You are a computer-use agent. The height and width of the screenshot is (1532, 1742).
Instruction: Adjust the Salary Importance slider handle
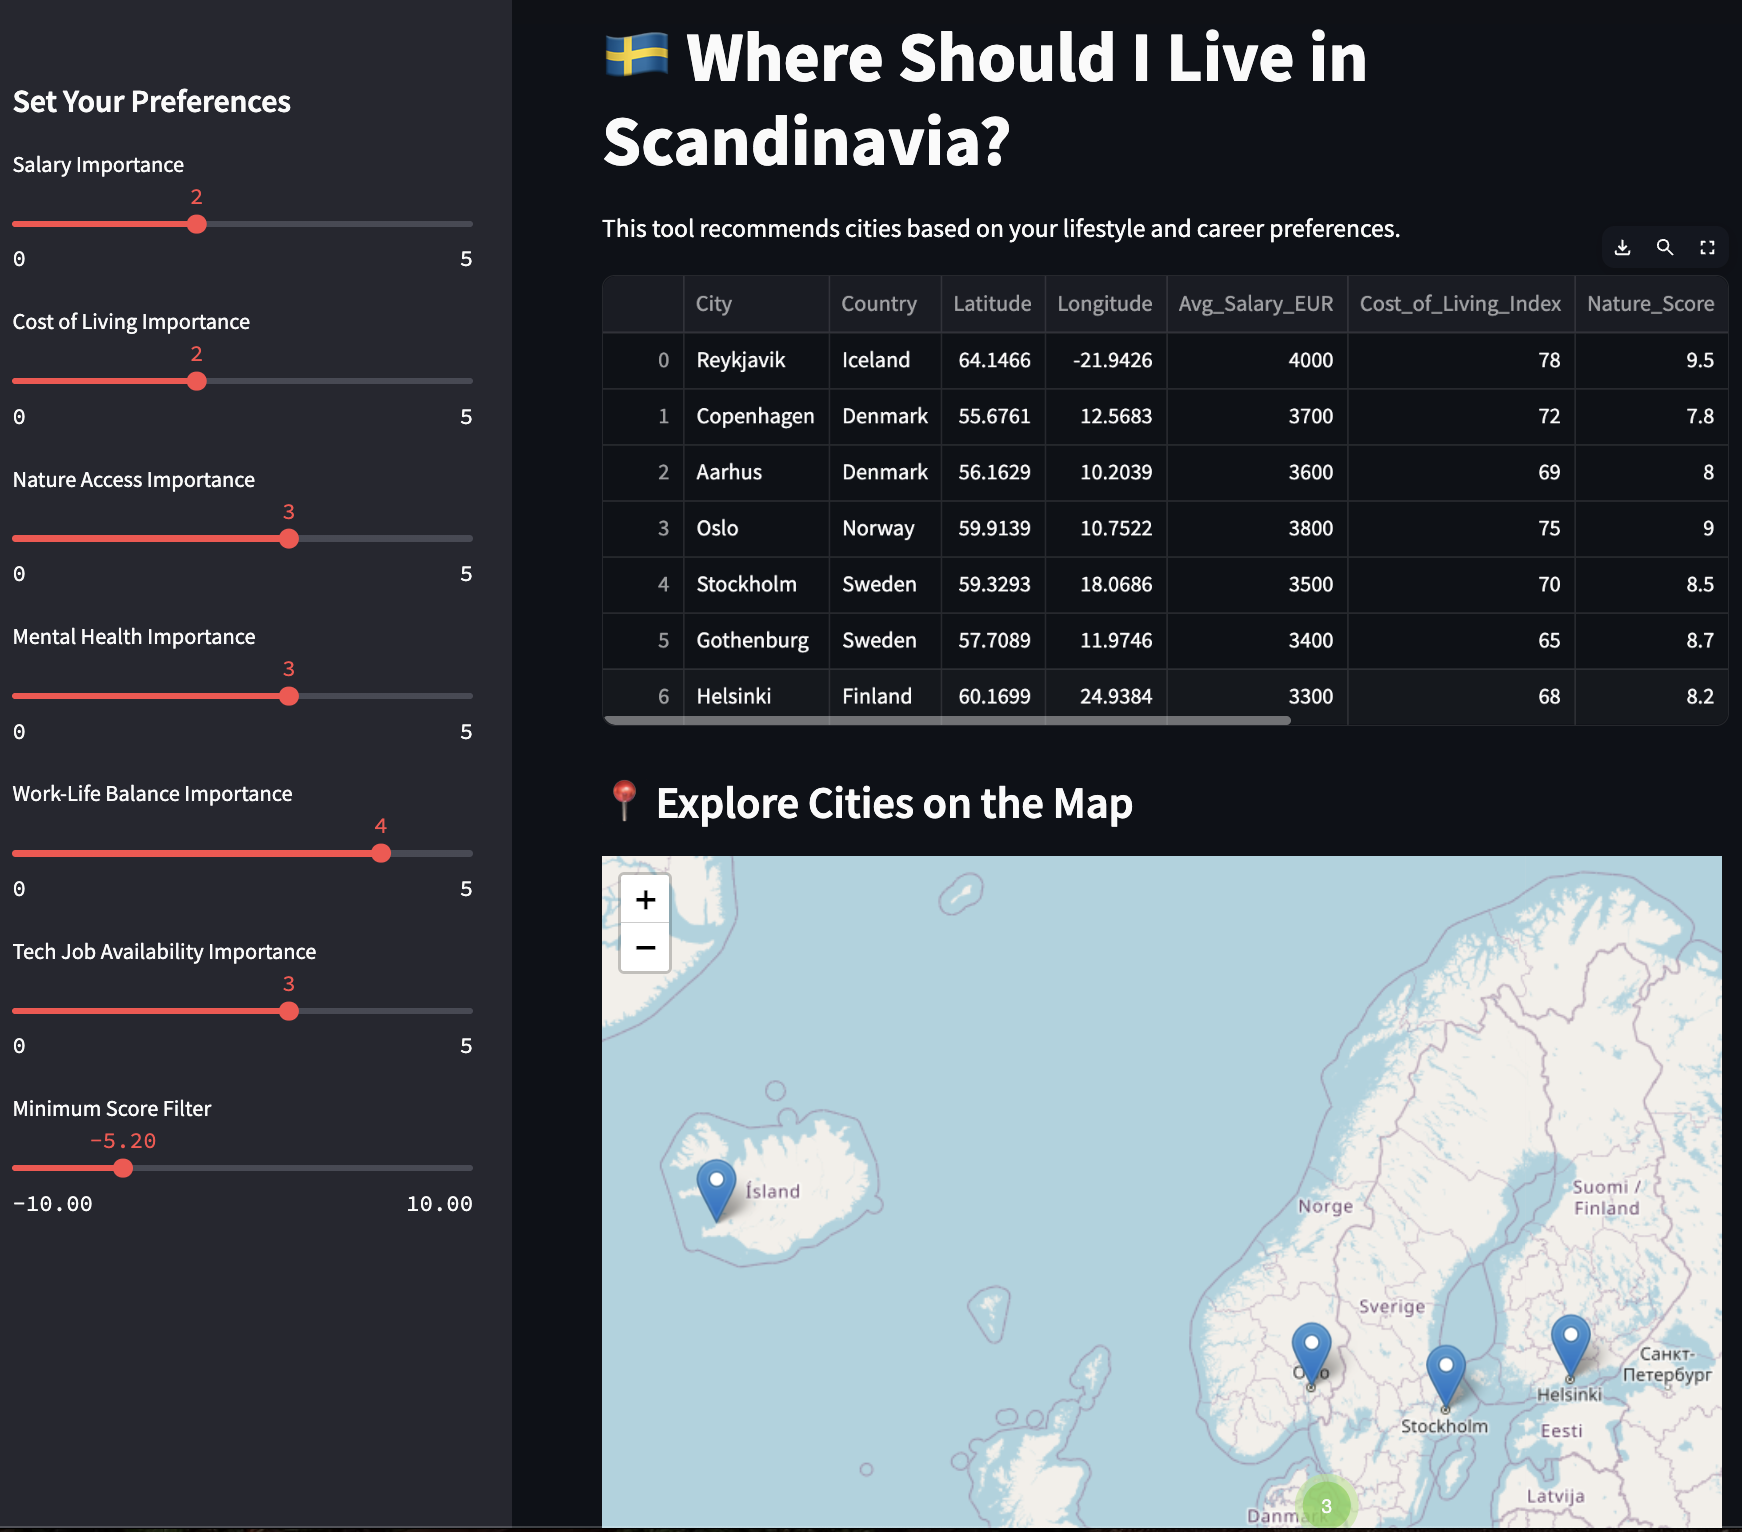[197, 224]
